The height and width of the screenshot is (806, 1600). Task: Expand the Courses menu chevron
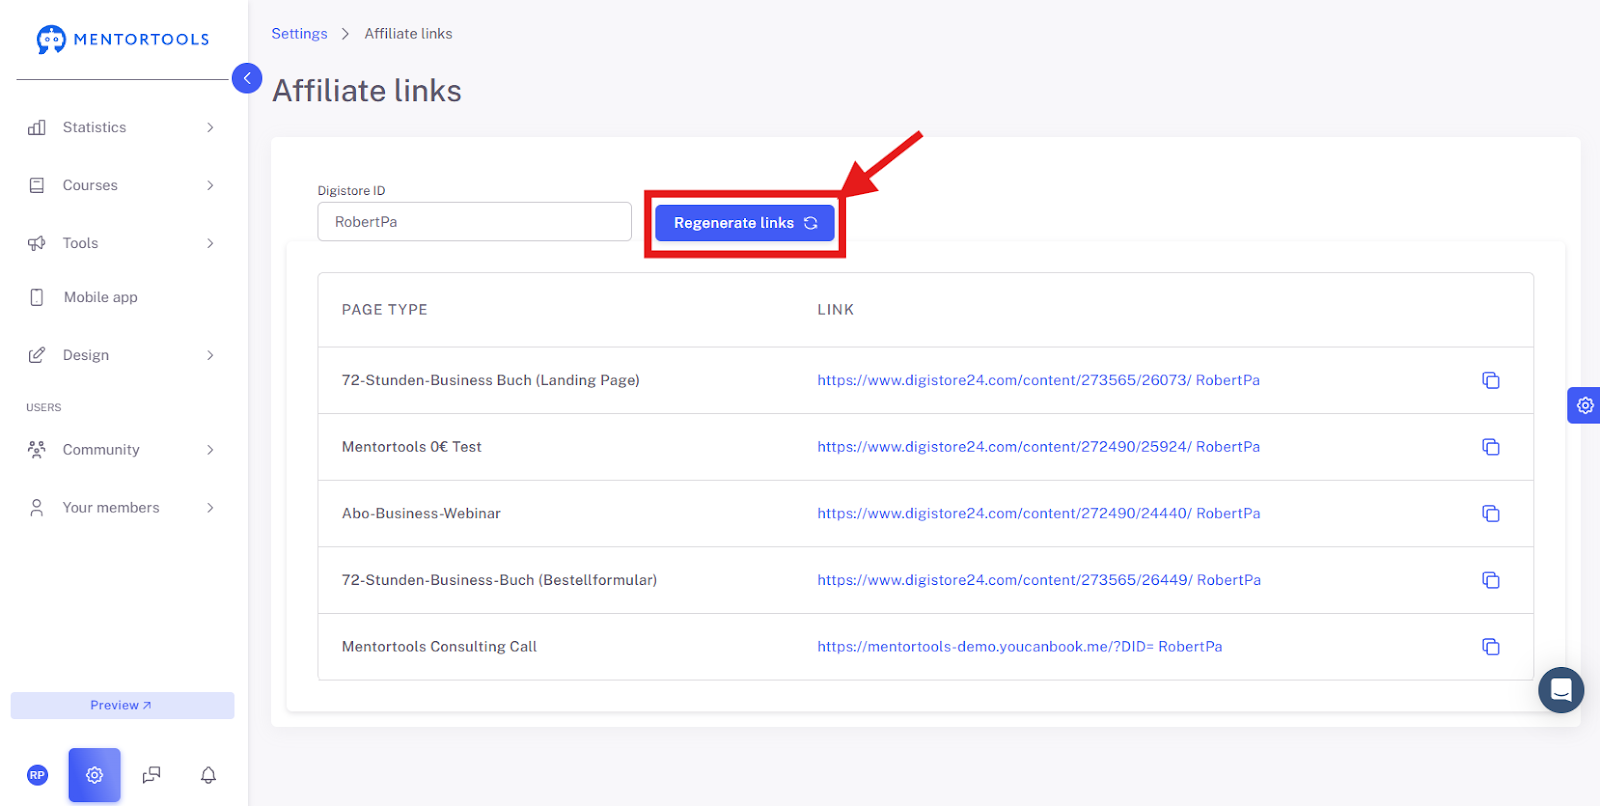tap(210, 185)
